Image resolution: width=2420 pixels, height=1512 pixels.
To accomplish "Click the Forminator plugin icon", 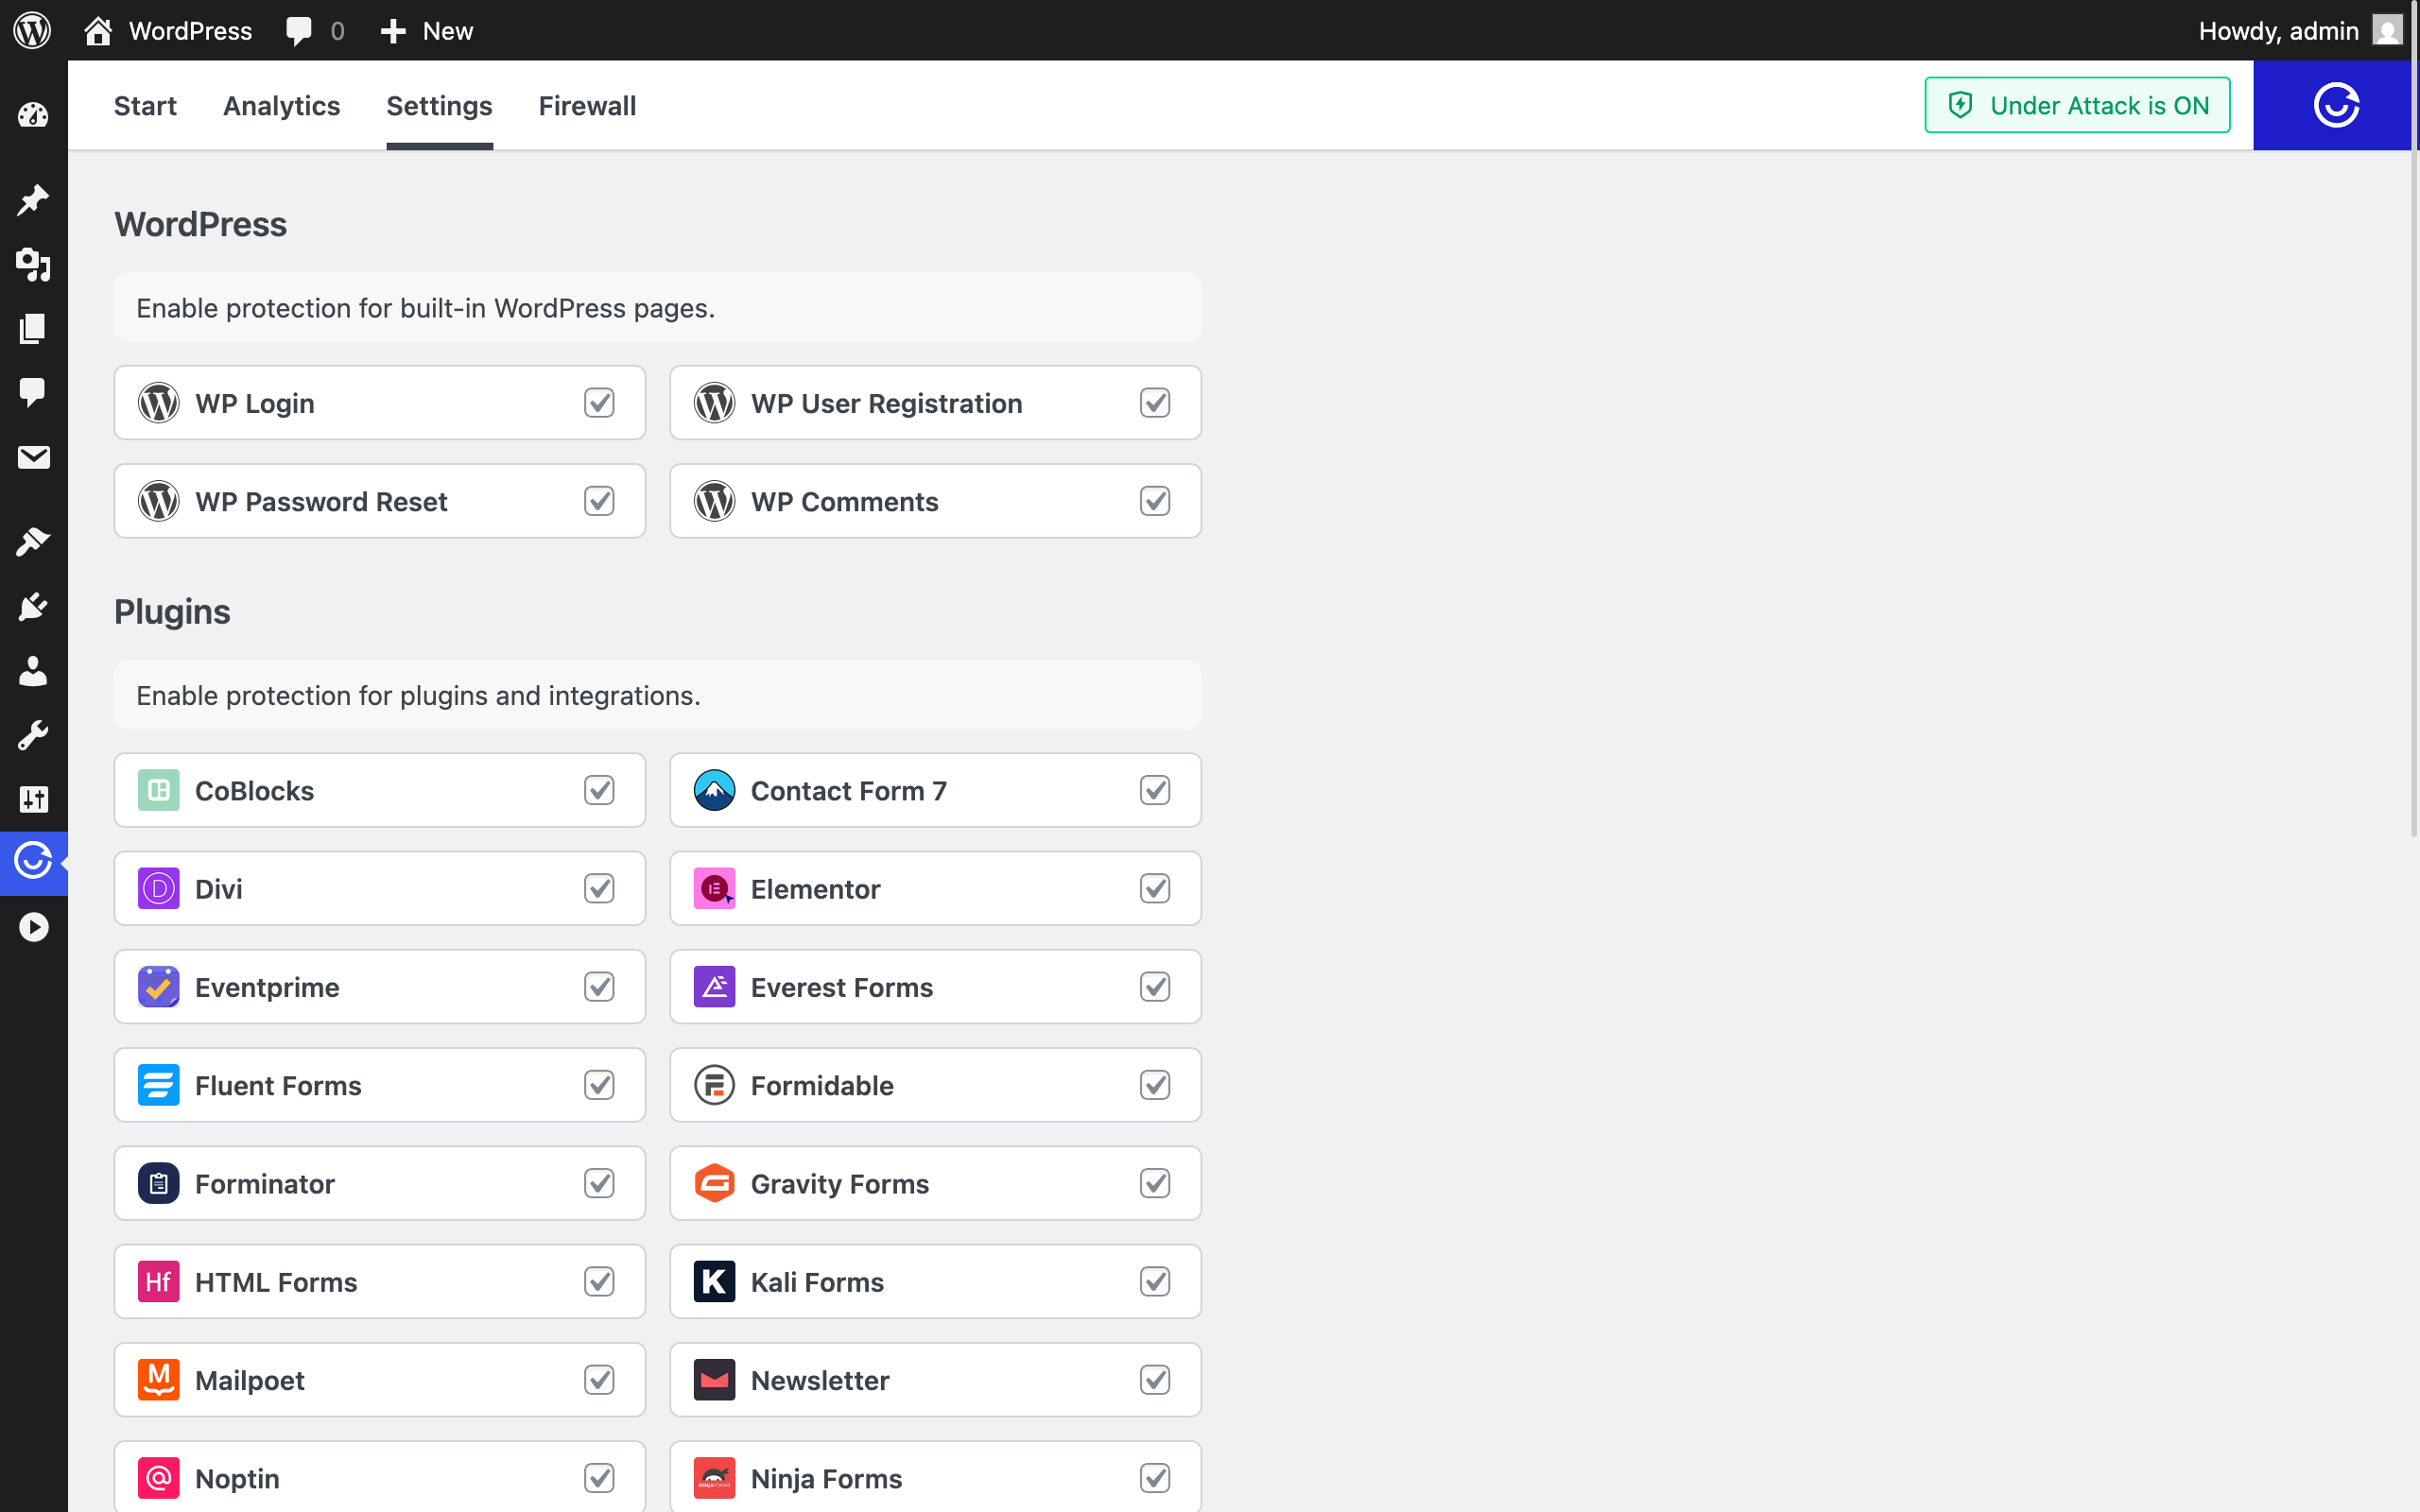I will [158, 1183].
